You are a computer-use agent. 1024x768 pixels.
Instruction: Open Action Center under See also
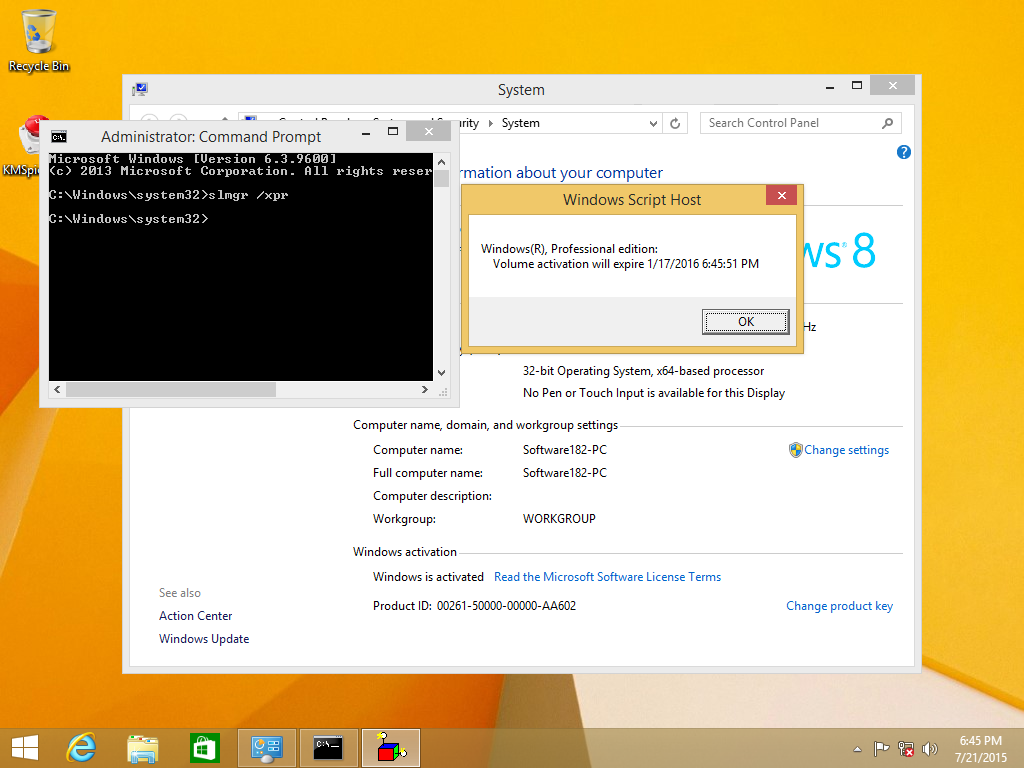point(195,616)
